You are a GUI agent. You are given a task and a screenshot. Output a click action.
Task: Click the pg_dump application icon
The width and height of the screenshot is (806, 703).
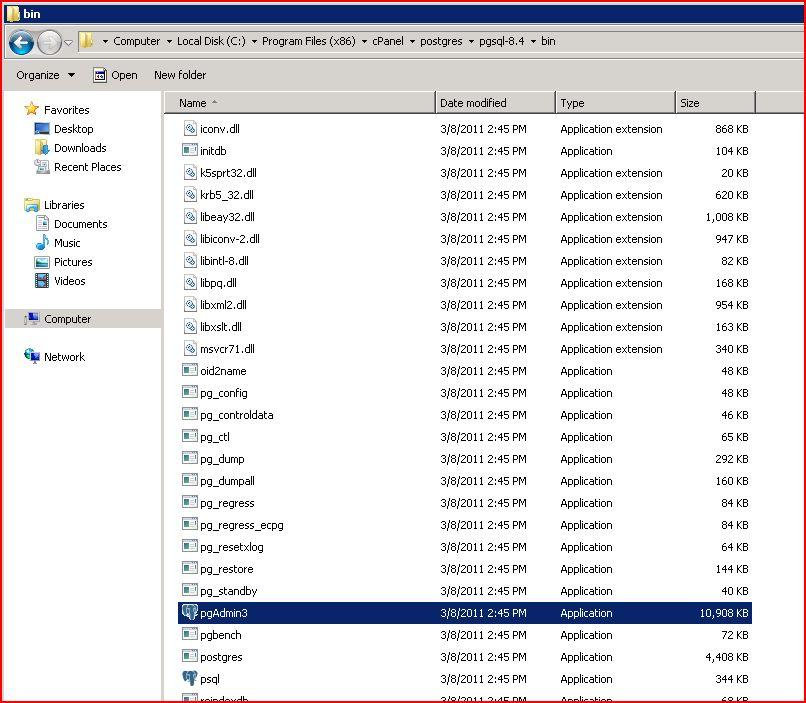point(190,458)
